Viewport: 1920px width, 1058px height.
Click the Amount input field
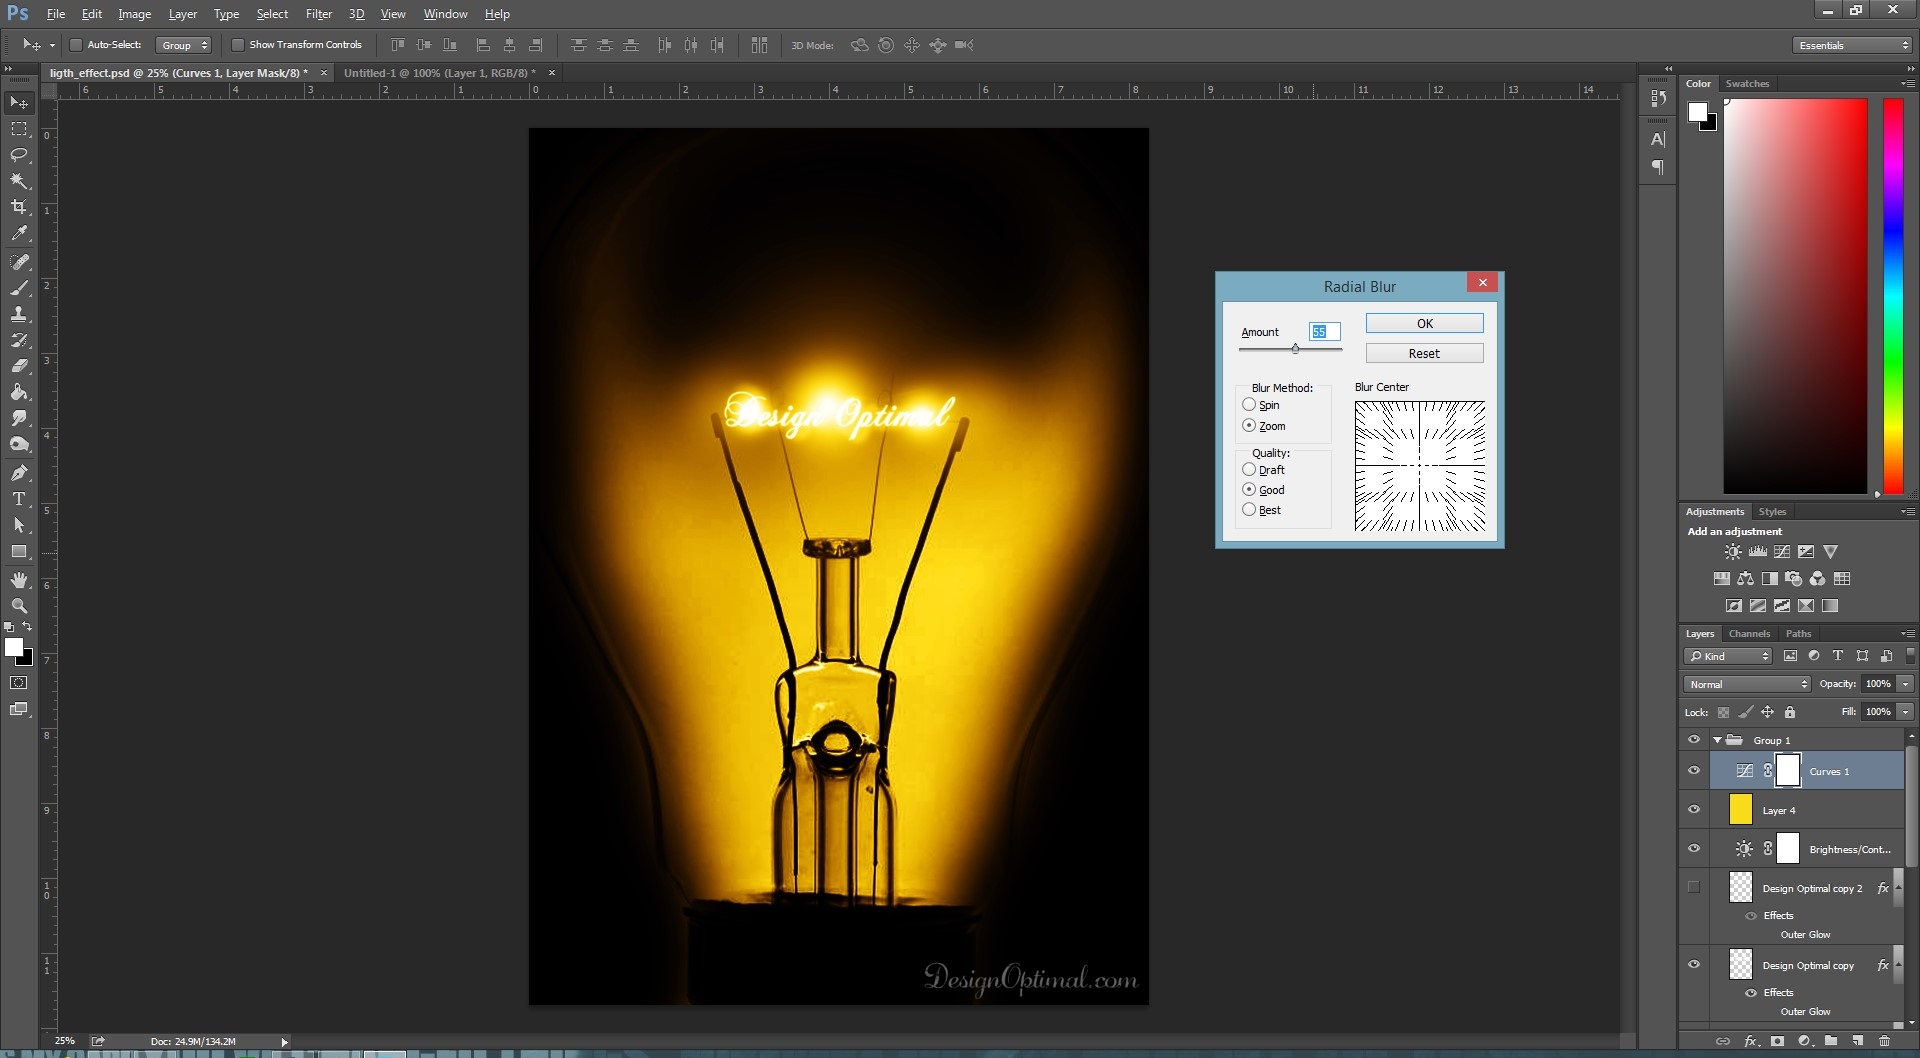tap(1324, 332)
